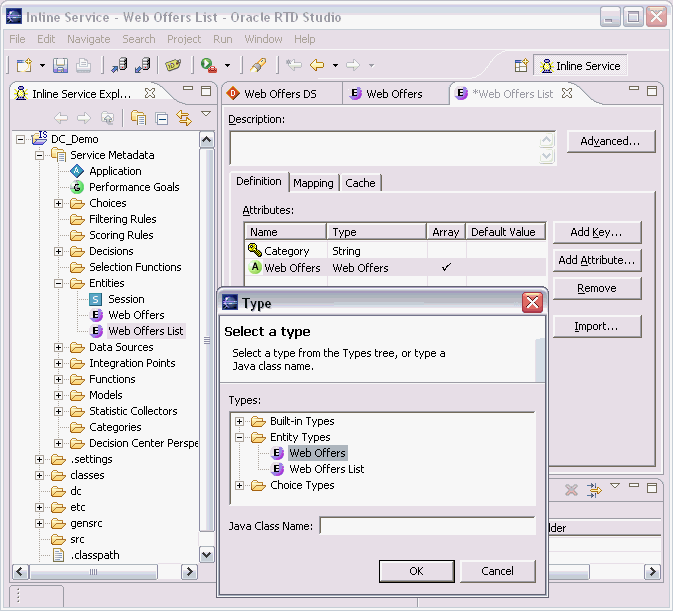This screenshot has height=611, width=673.
Task: Click the Import... button
Action: 597,326
